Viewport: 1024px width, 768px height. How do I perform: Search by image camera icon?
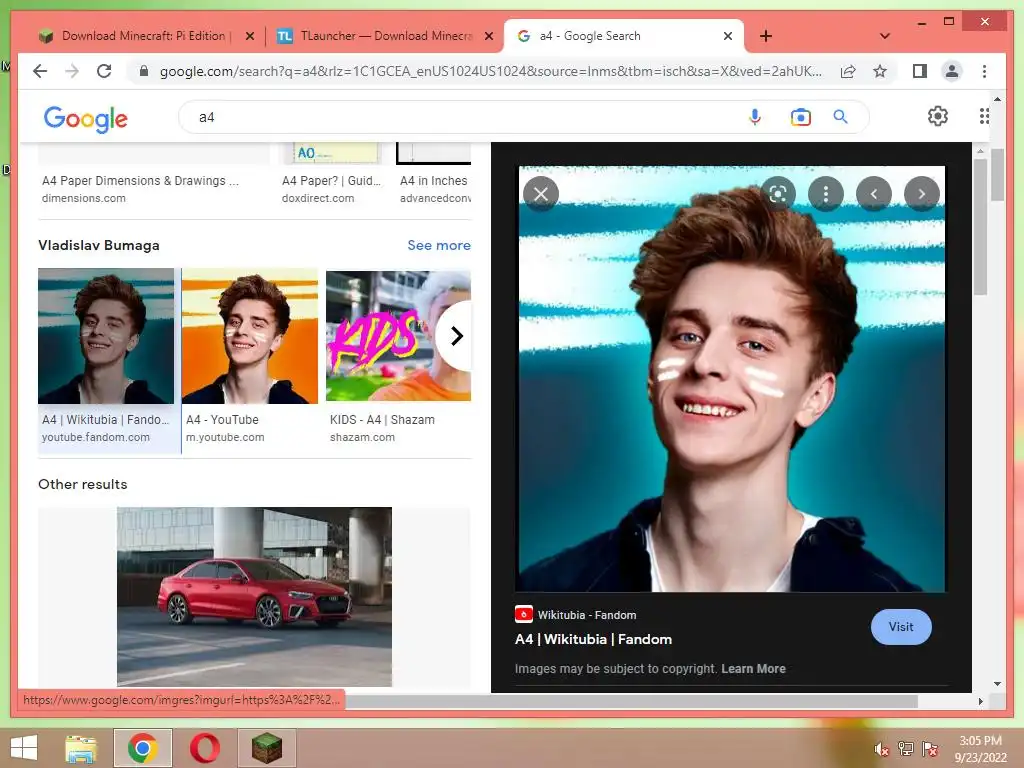(x=800, y=117)
